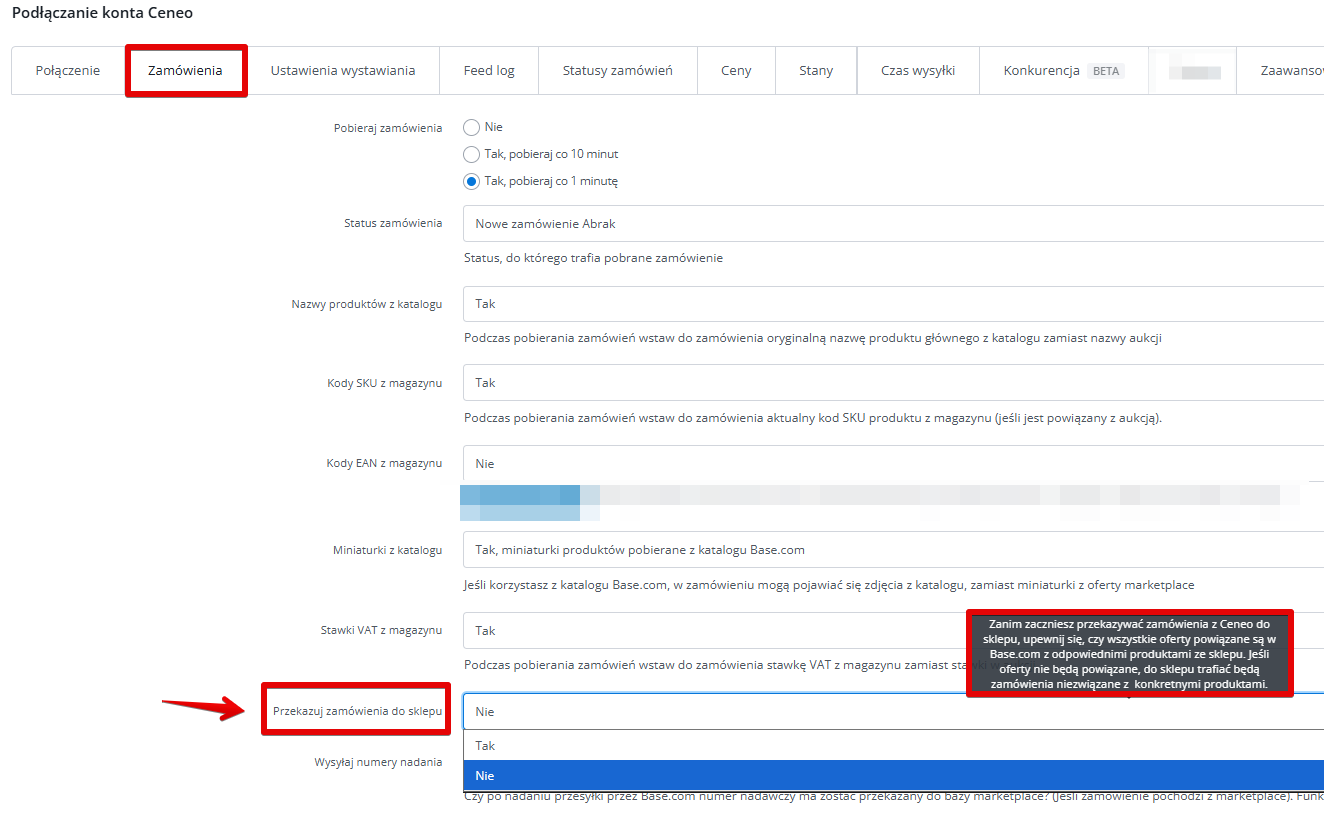Open the Ceny tab
1324x825 pixels.
point(736,71)
